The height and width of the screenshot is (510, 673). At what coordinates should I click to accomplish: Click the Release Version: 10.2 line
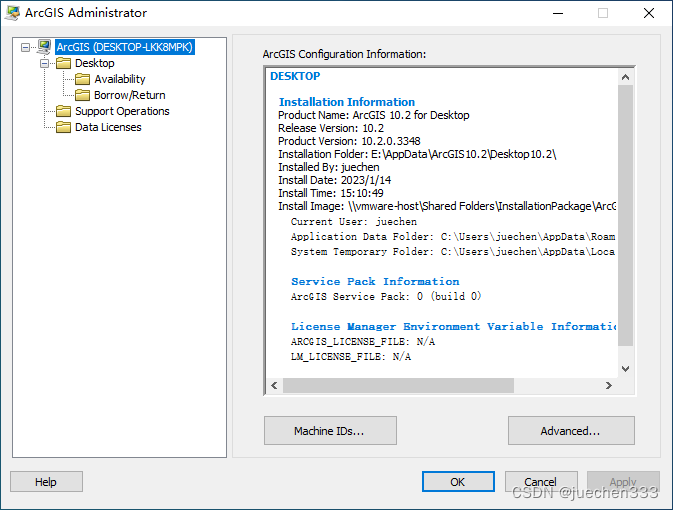point(331,128)
